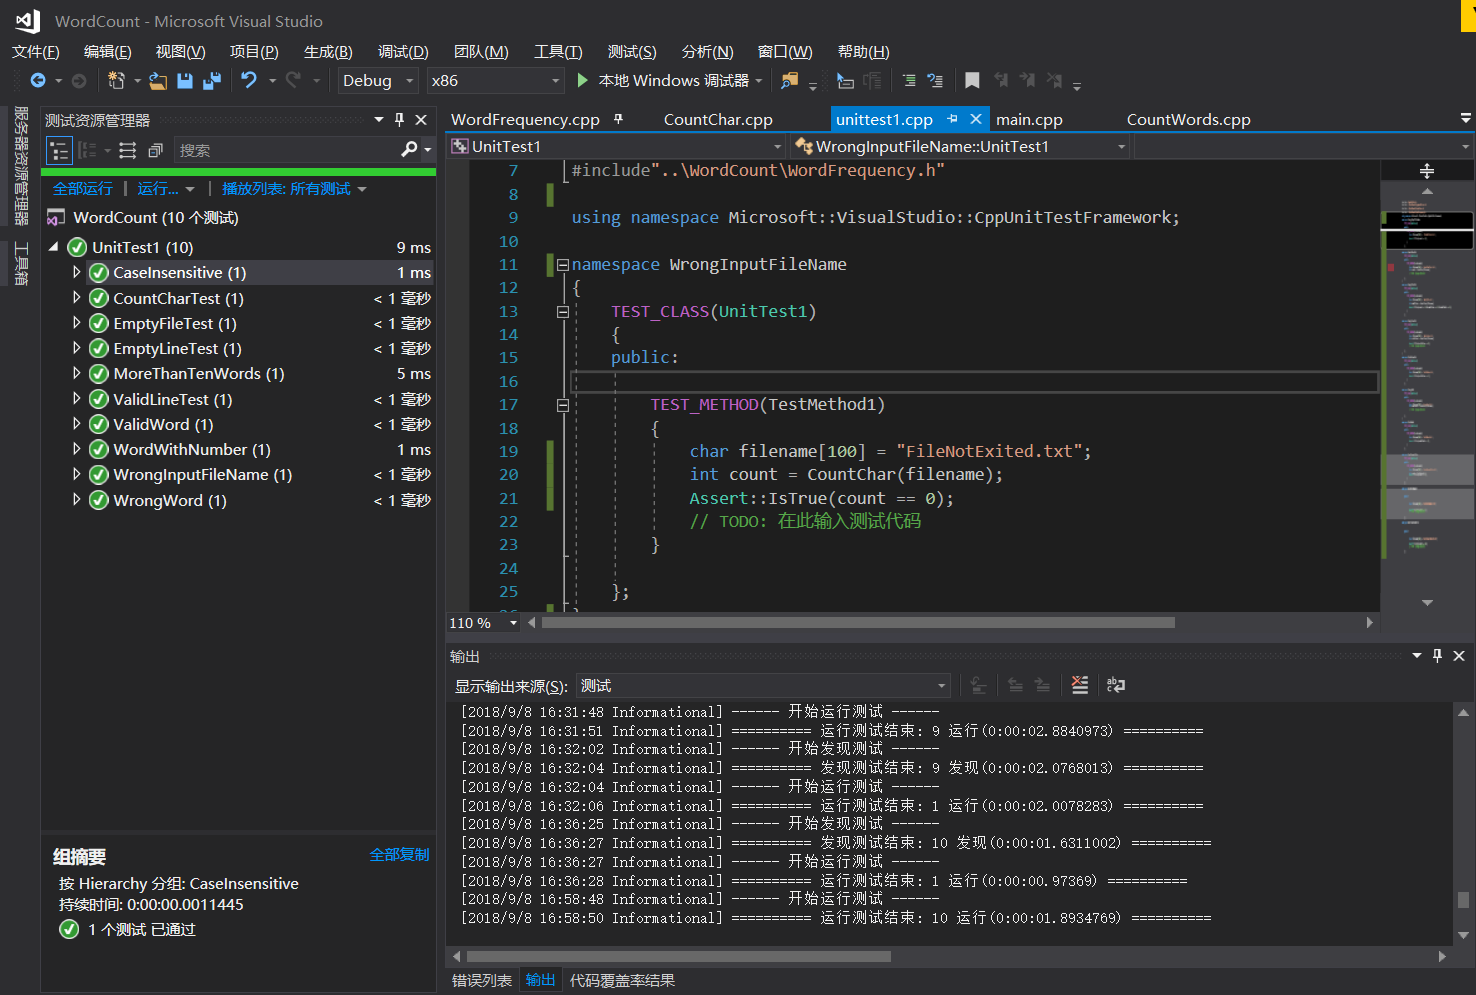Image resolution: width=1476 pixels, height=995 pixels.
Task: Click the magnifier icon in the test search box
Action: click(x=409, y=150)
